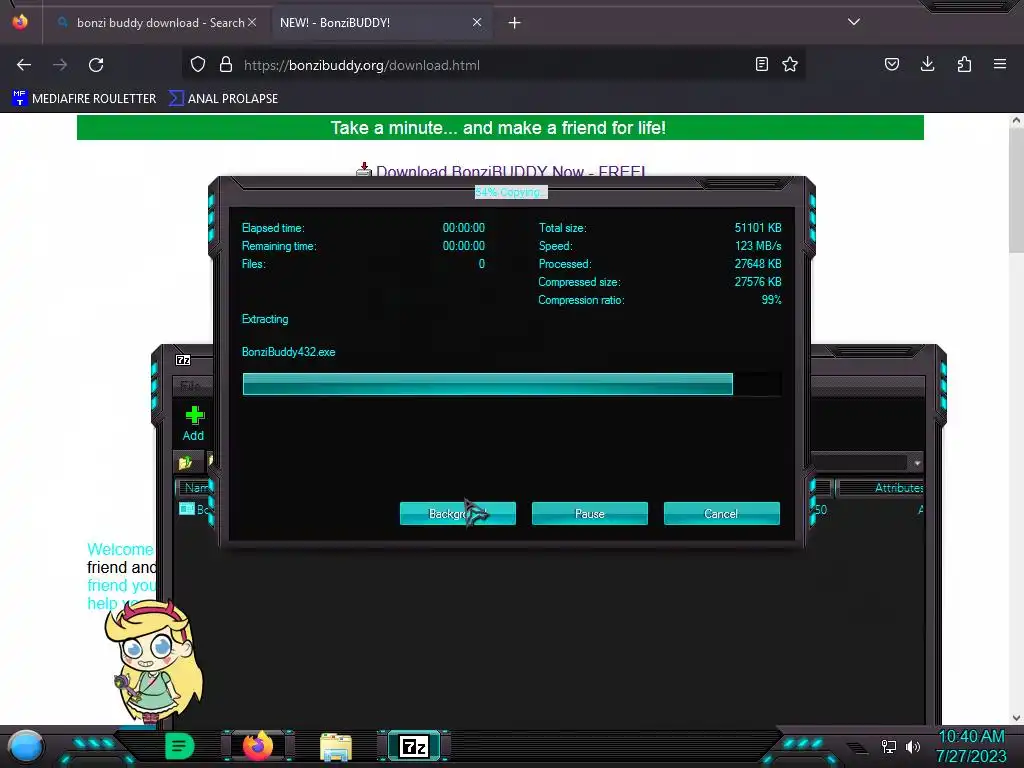
Task: Open the Pocket save icon
Action: click(x=892, y=64)
